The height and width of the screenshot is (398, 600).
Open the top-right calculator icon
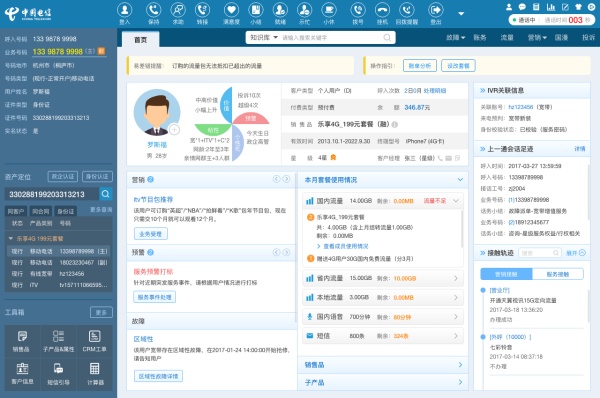(536, 7)
